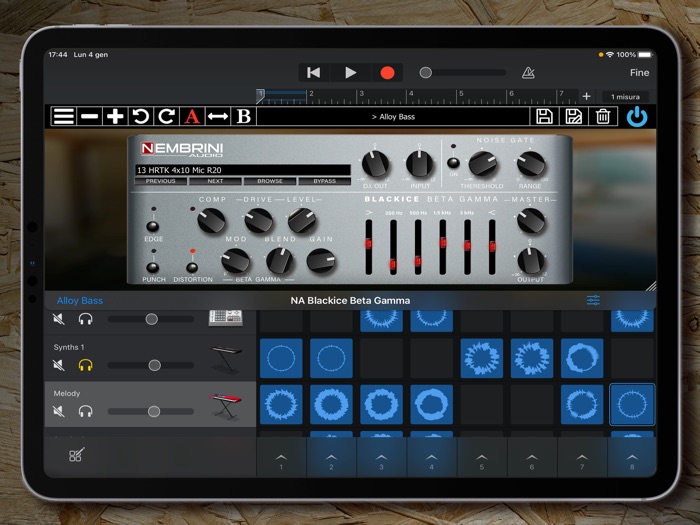Screen dimensions: 700x525
Task: Add a song section with the plus
Action: tap(587, 96)
